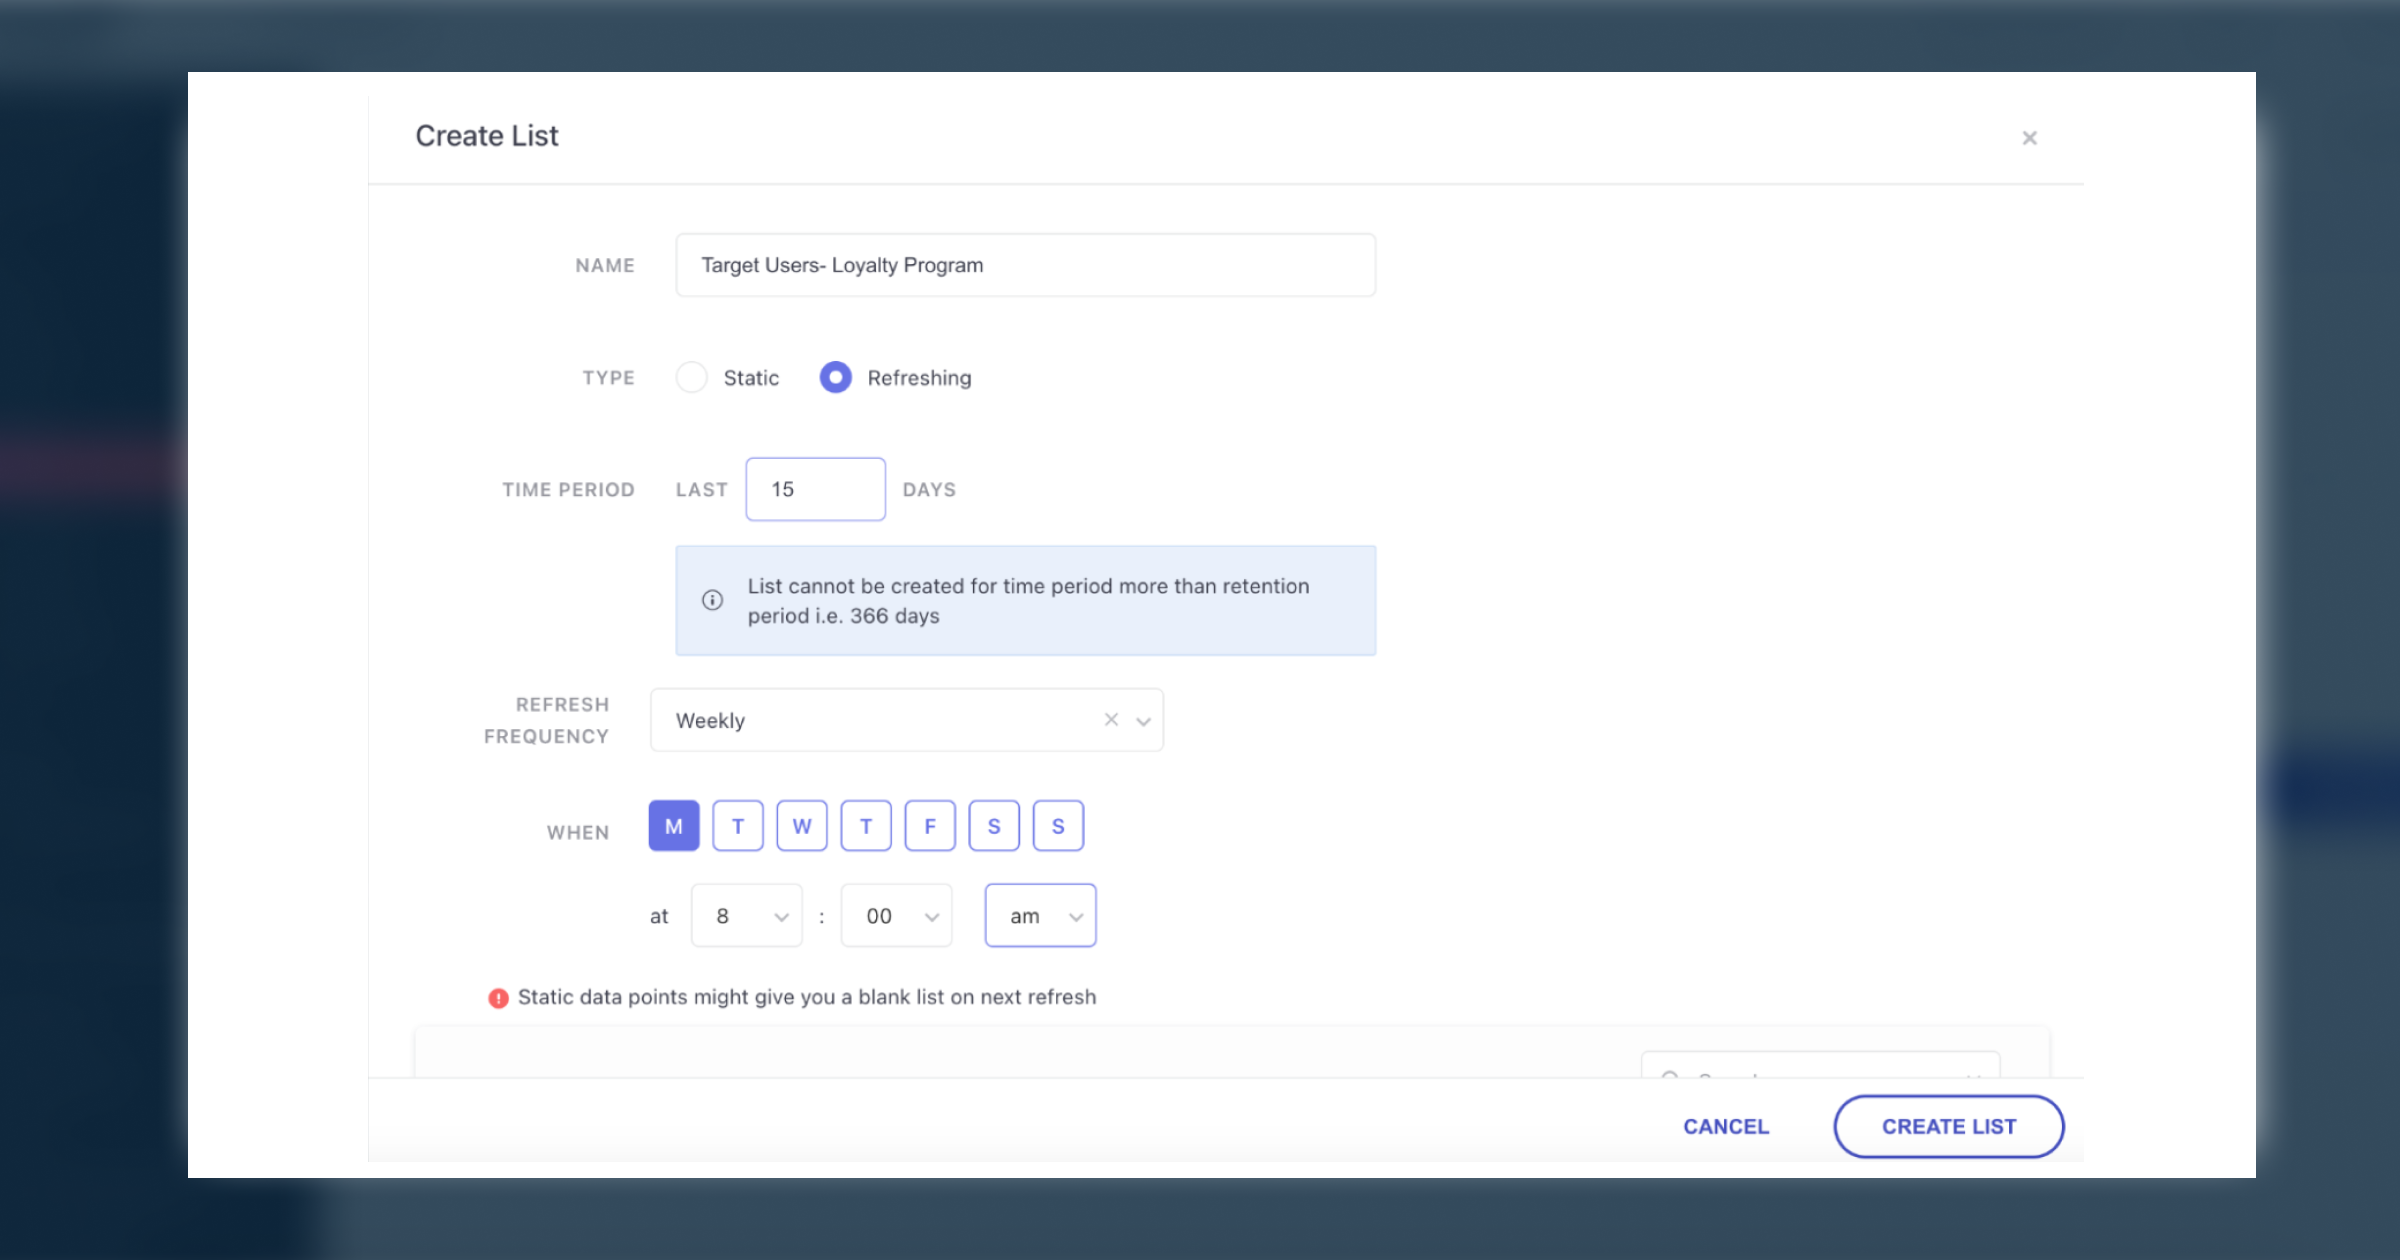Clear the Weekly refresh frequency selection
2400x1260 pixels.
pos(1111,720)
